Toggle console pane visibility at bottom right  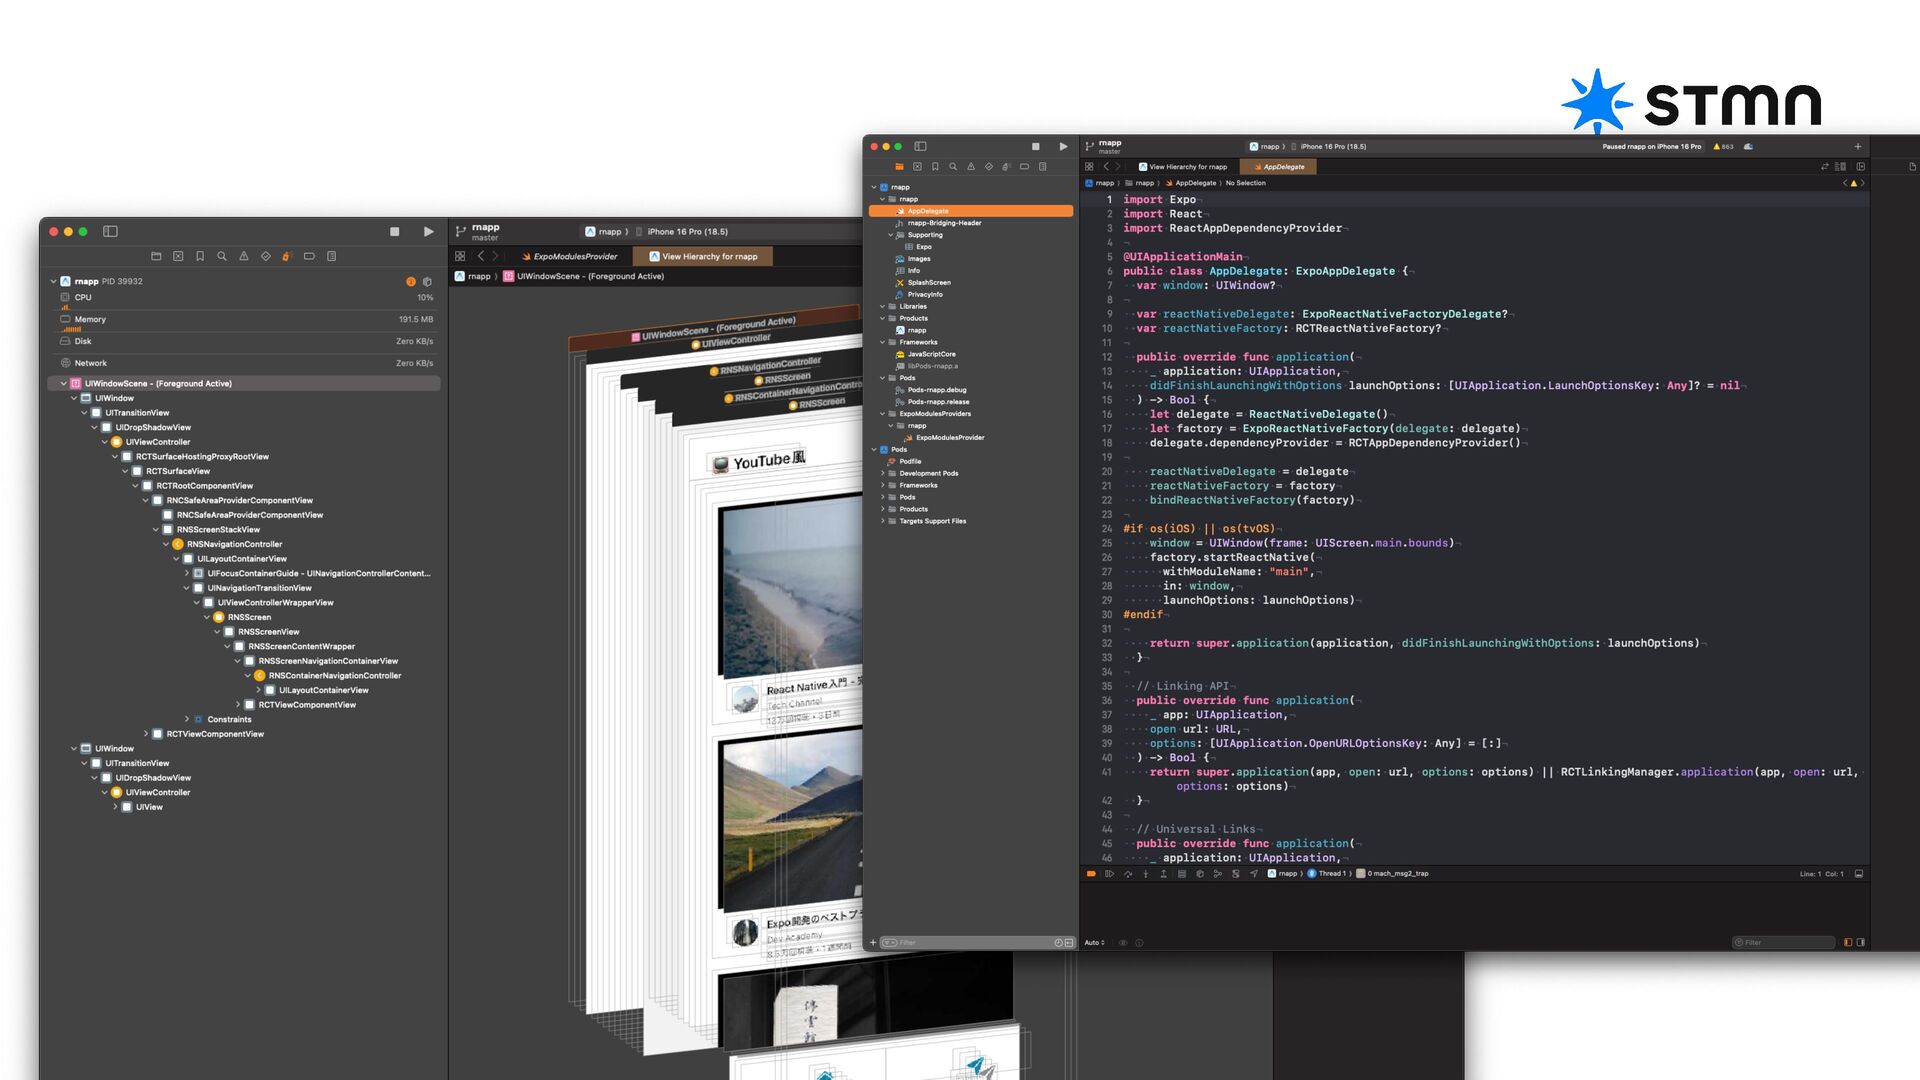point(1860,942)
